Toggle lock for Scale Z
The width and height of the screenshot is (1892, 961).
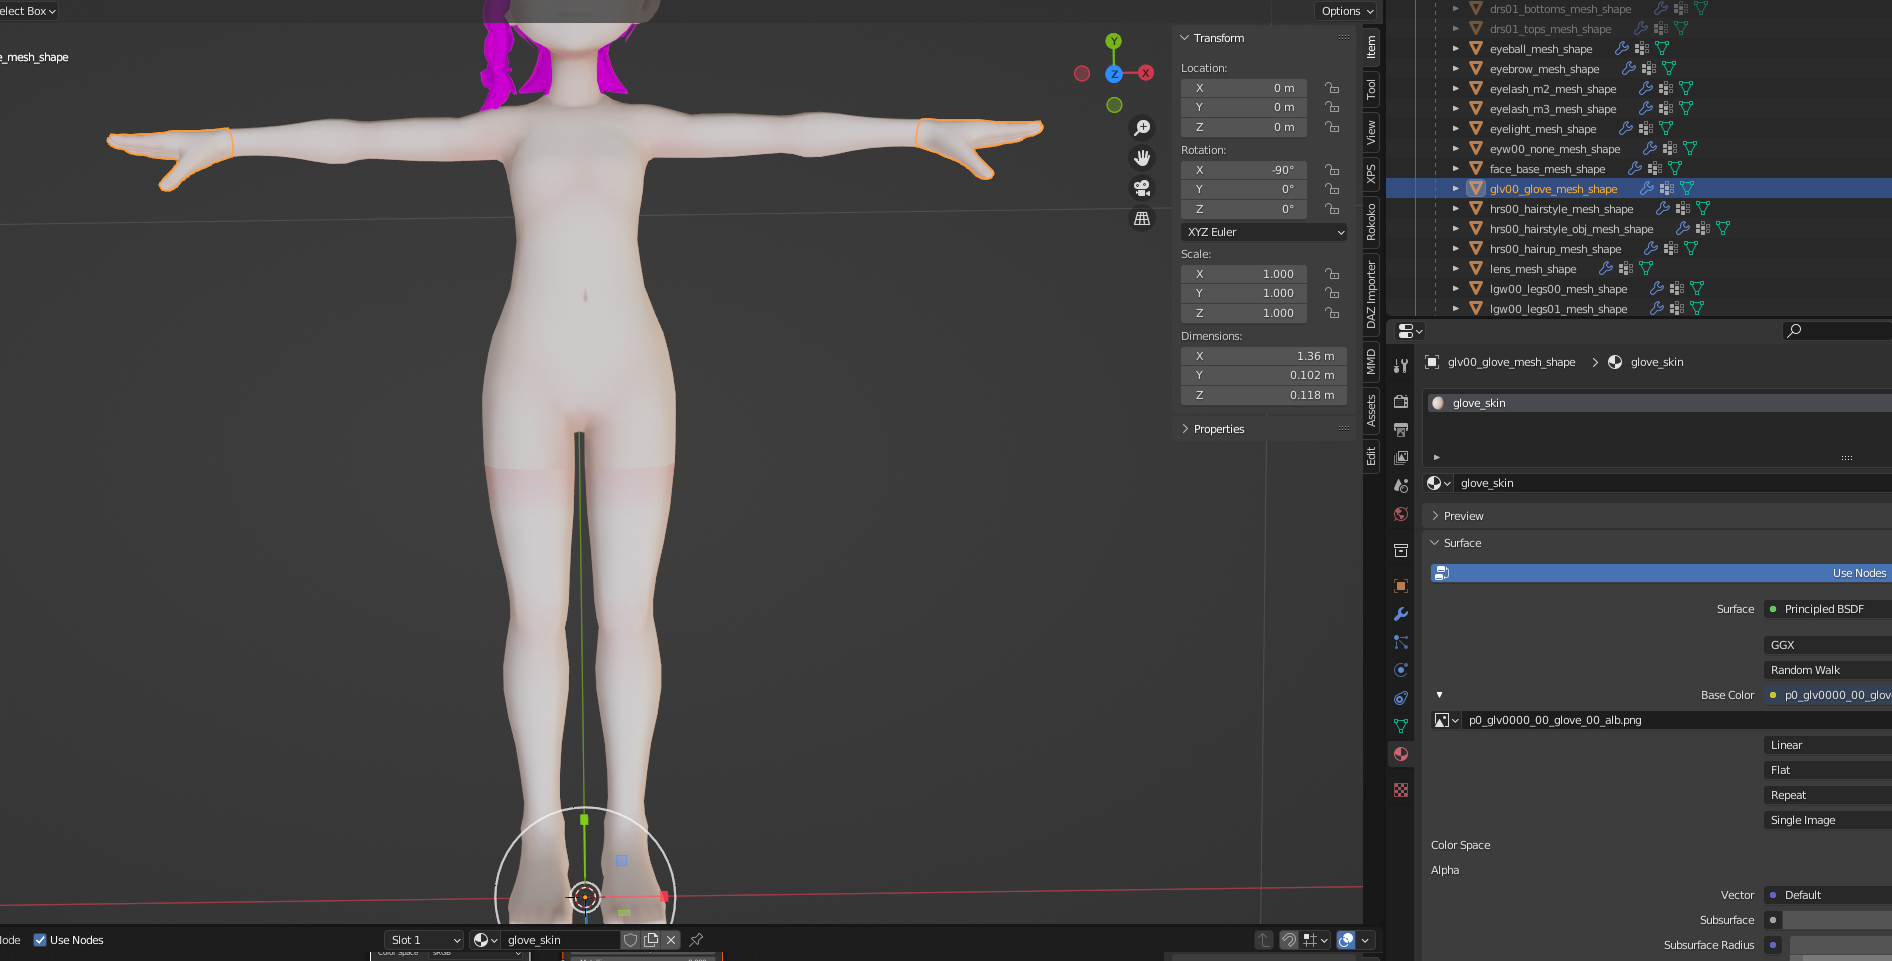[1332, 313]
